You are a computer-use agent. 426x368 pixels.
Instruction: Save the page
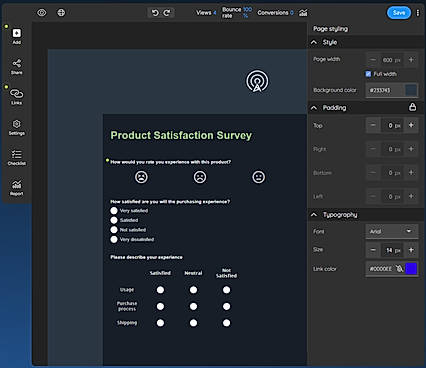(x=399, y=13)
